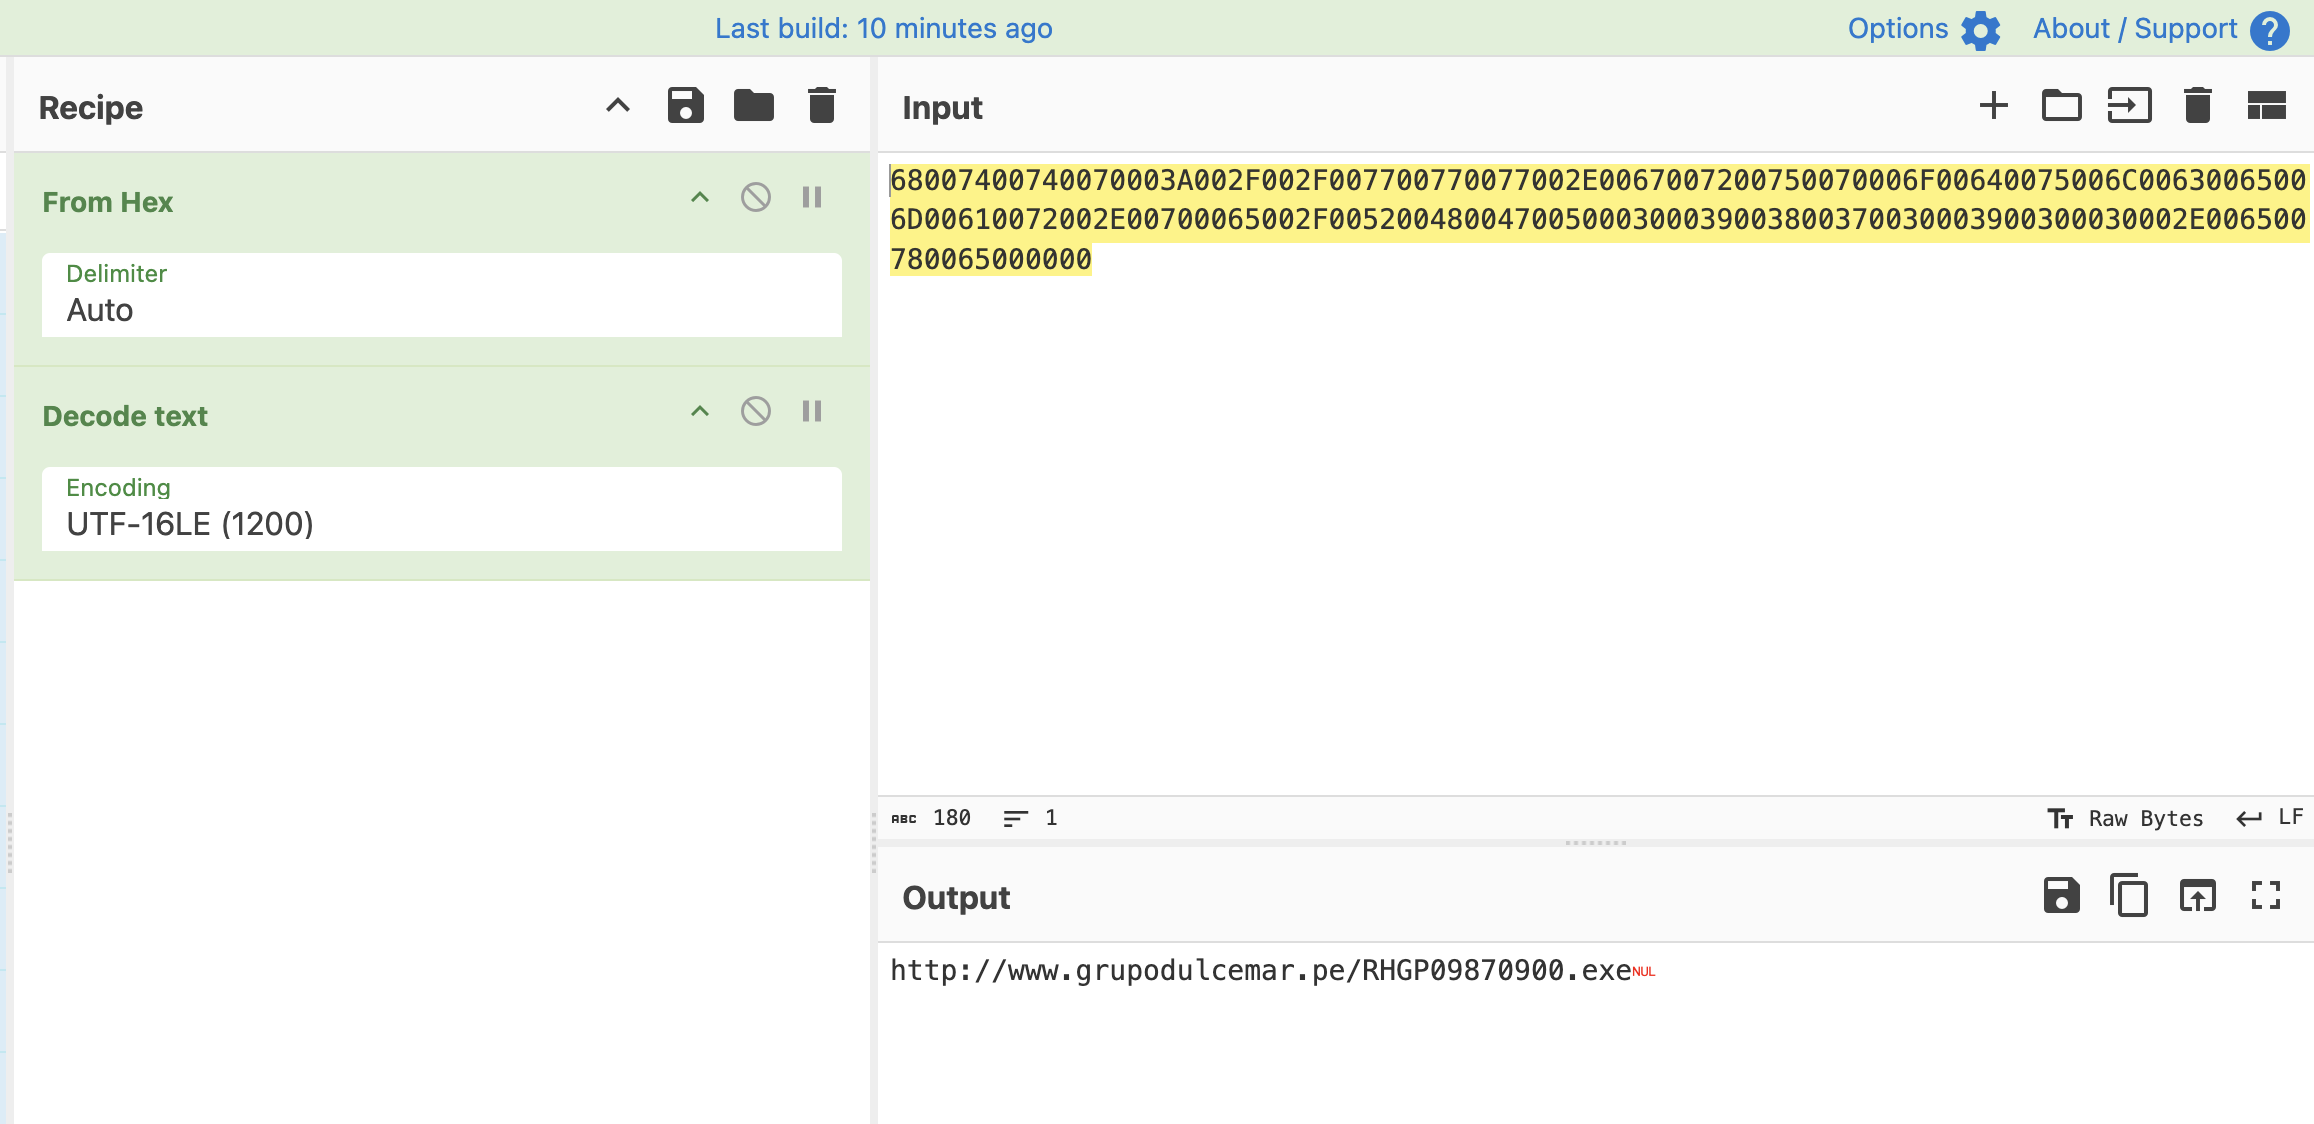Disable the Decode text operation

tap(755, 411)
